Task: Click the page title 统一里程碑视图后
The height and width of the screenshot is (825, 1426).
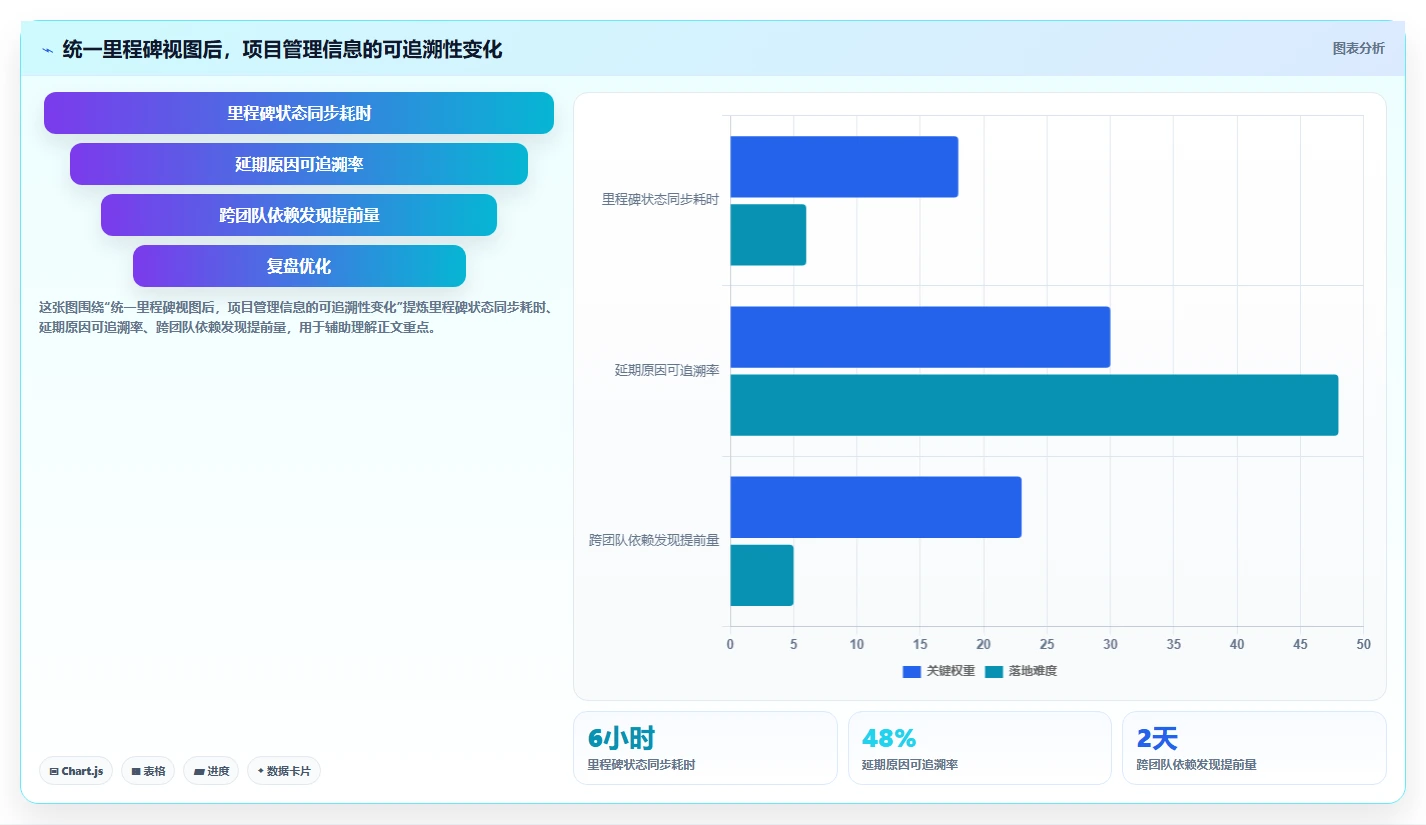Action: click(282, 49)
